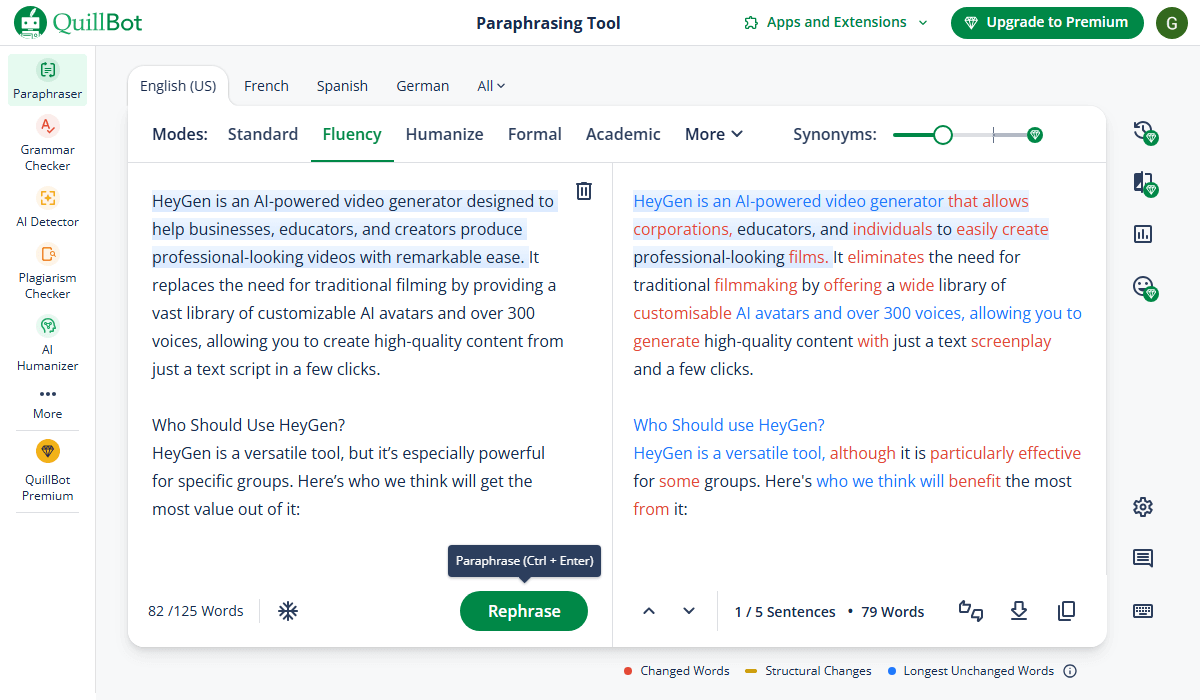Click the '1 / 5 Sentences' indicator
Viewport: 1200px width, 700px height.
tap(785, 612)
